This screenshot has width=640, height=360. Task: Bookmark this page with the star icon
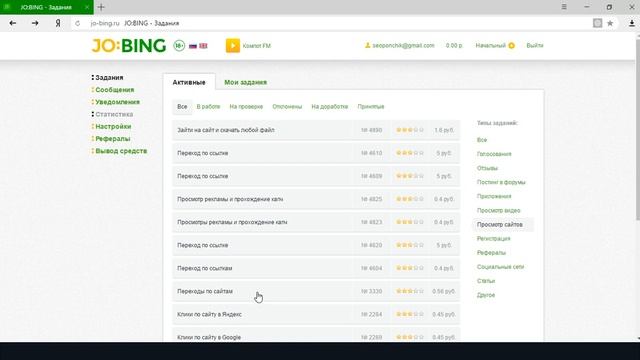(610, 23)
